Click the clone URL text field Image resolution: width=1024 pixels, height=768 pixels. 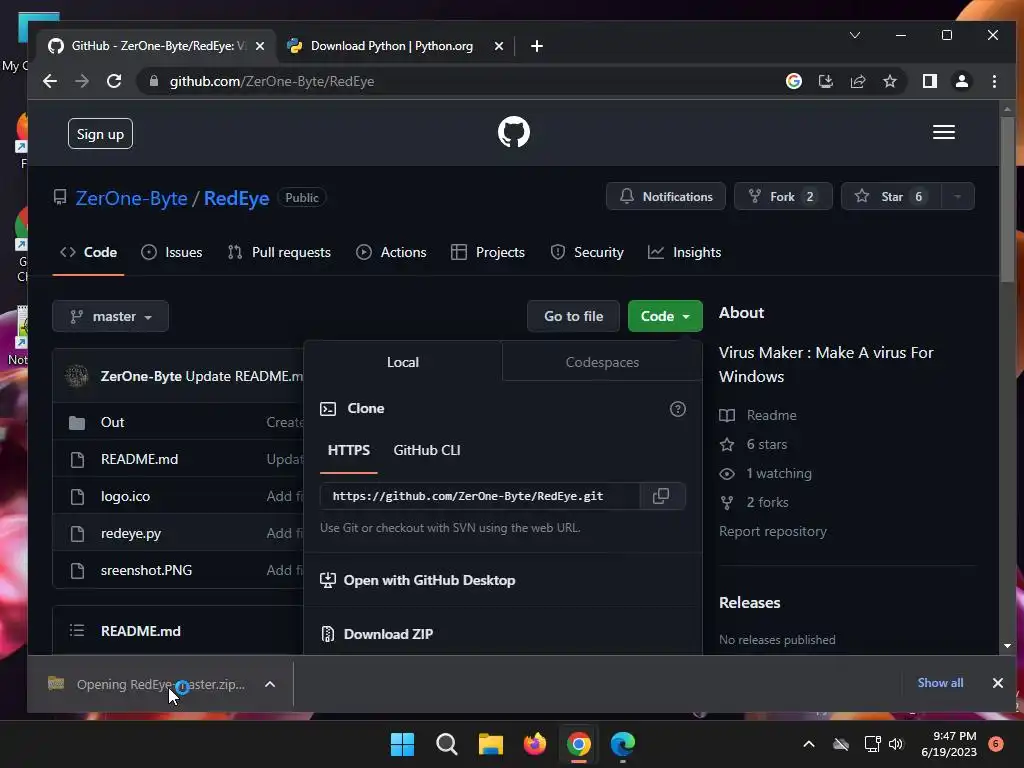[479, 496]
